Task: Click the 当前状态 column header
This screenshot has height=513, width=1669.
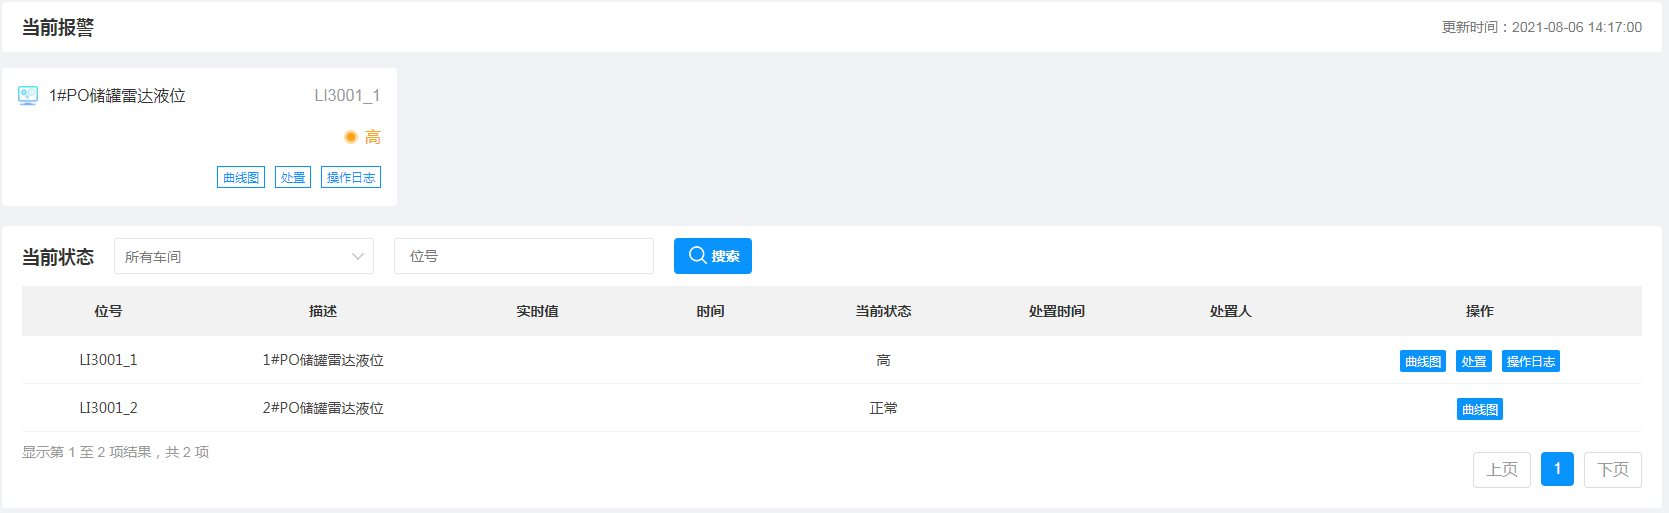Action: click(x=883, y=311)
